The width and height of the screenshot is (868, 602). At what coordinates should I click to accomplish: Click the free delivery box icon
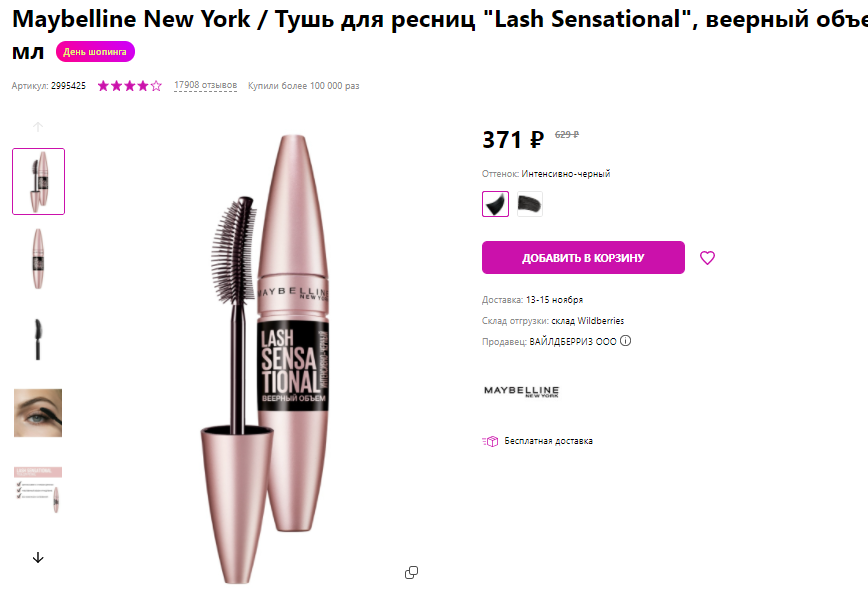click(490, 441)
